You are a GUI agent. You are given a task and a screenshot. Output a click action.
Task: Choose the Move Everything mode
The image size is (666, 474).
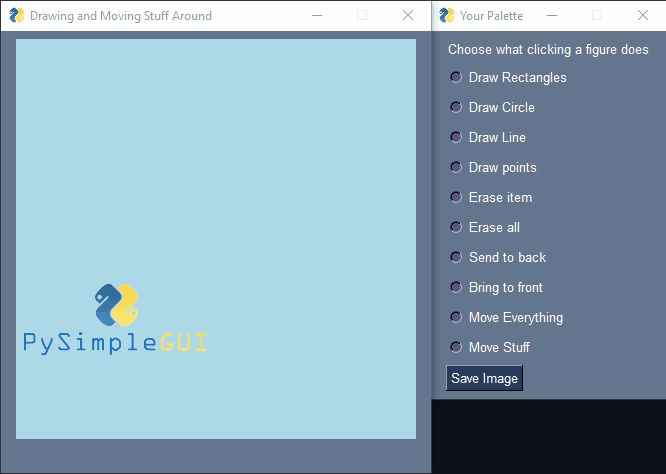[456, 317]
